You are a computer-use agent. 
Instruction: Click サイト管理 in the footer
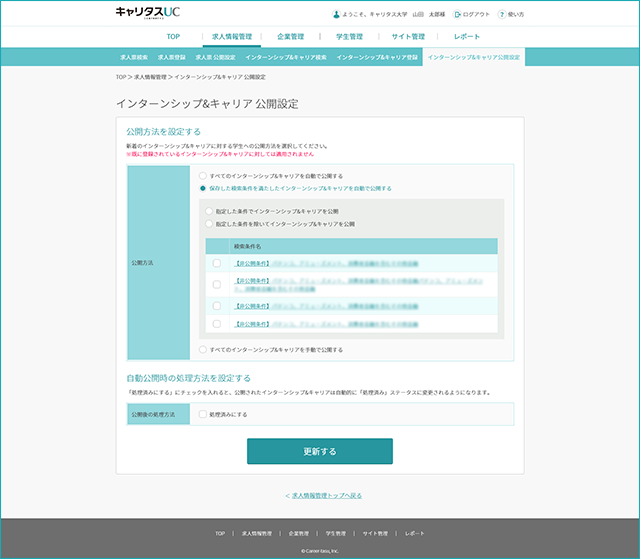(x=375, y=533)
